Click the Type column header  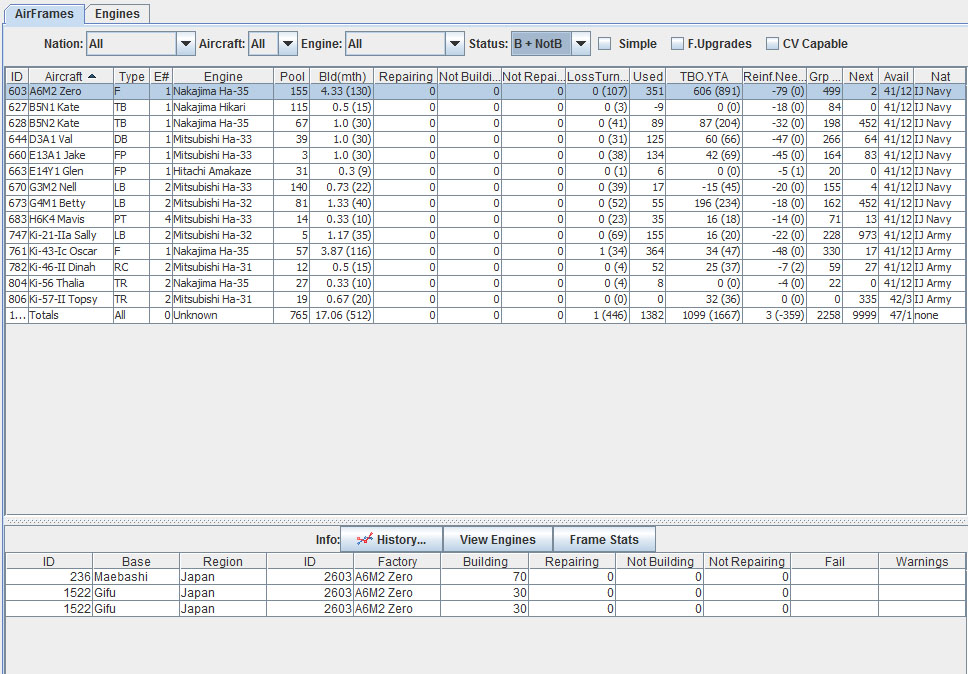(131, 77)
